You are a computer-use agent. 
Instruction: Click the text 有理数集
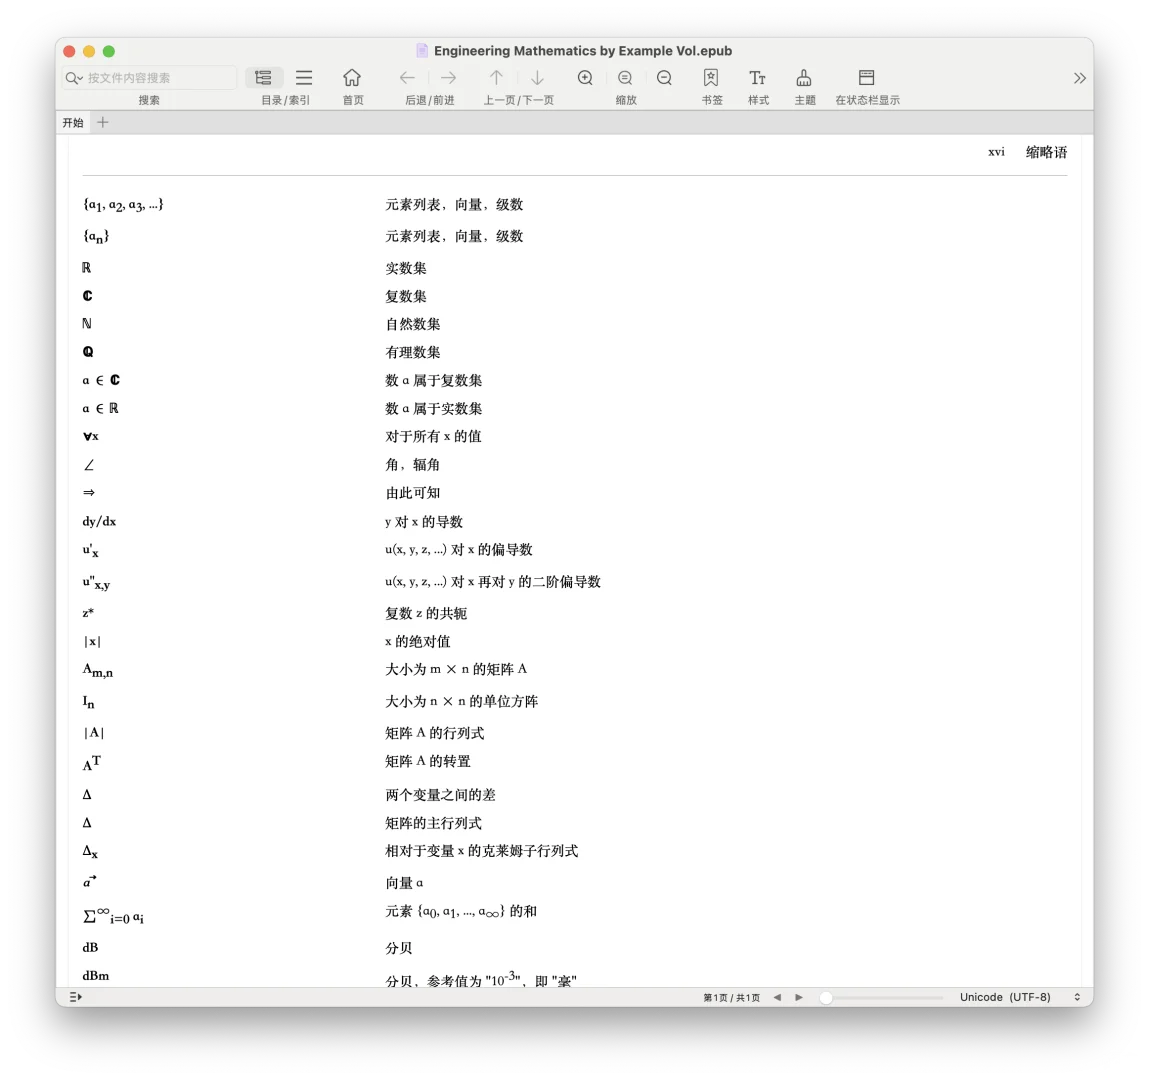(x=413, y=352)
